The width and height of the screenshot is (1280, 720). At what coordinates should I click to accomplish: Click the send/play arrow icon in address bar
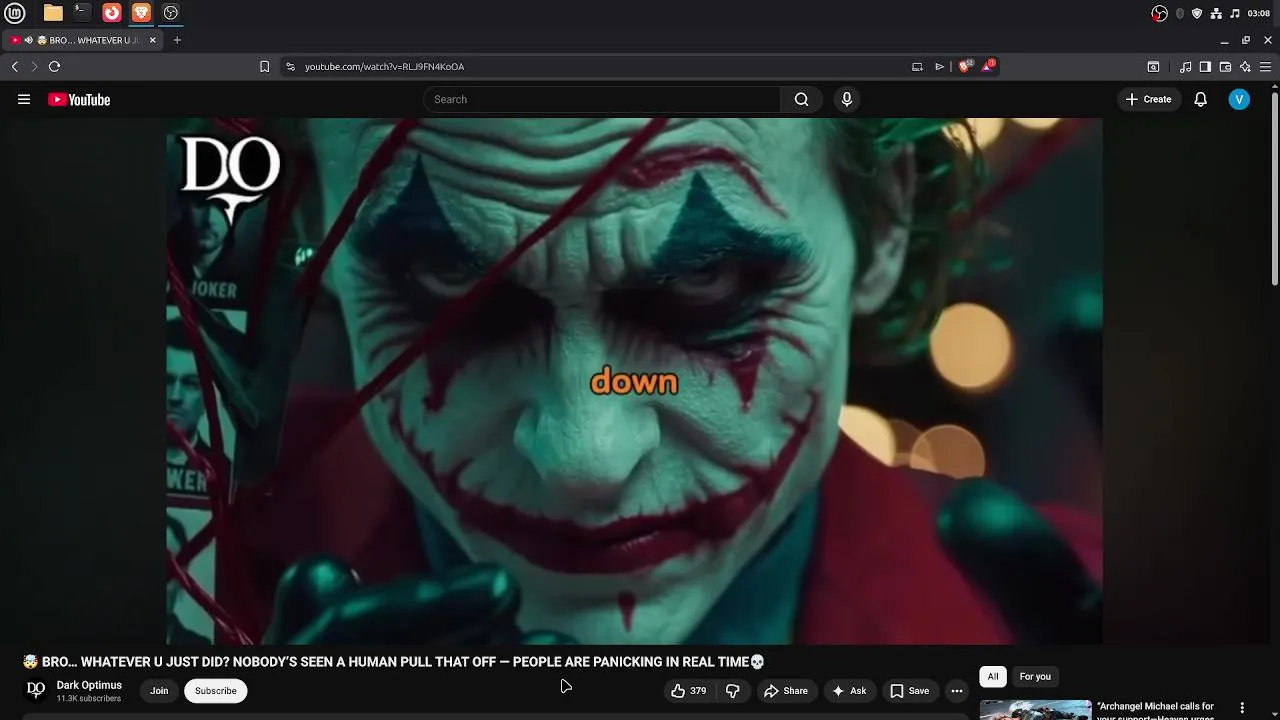pos(940,66)
